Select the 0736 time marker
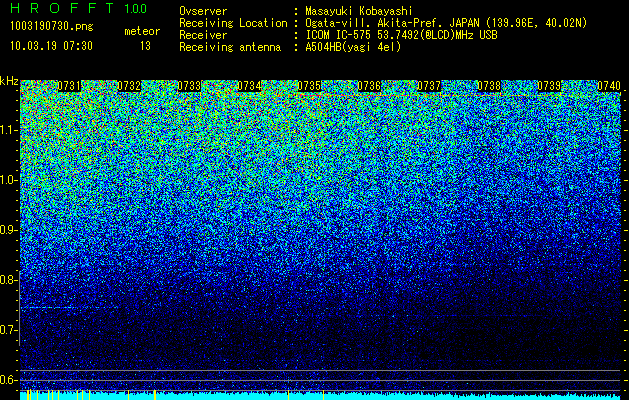Screen dimensions: 629x400 (369, 86)
